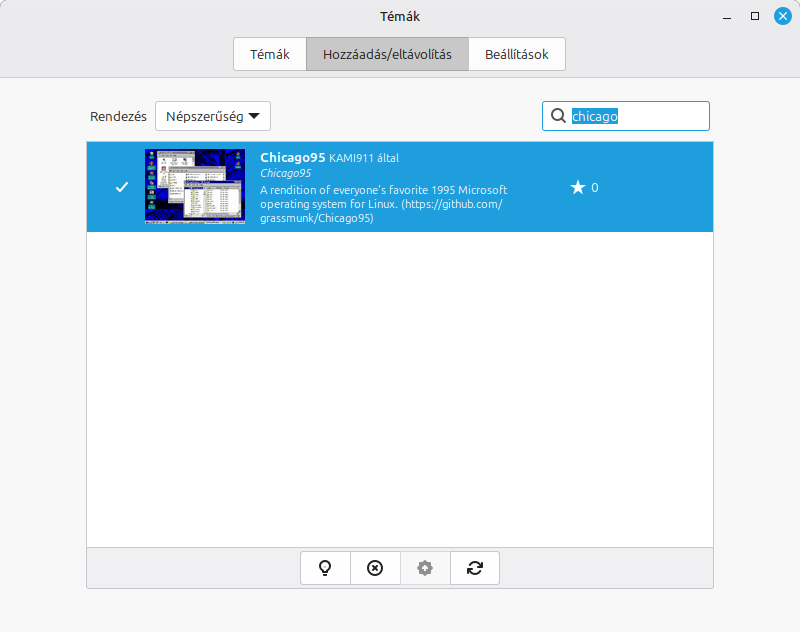800x632 pixels.
Task: Maximize the Témák window
Action: coord(755,16)
